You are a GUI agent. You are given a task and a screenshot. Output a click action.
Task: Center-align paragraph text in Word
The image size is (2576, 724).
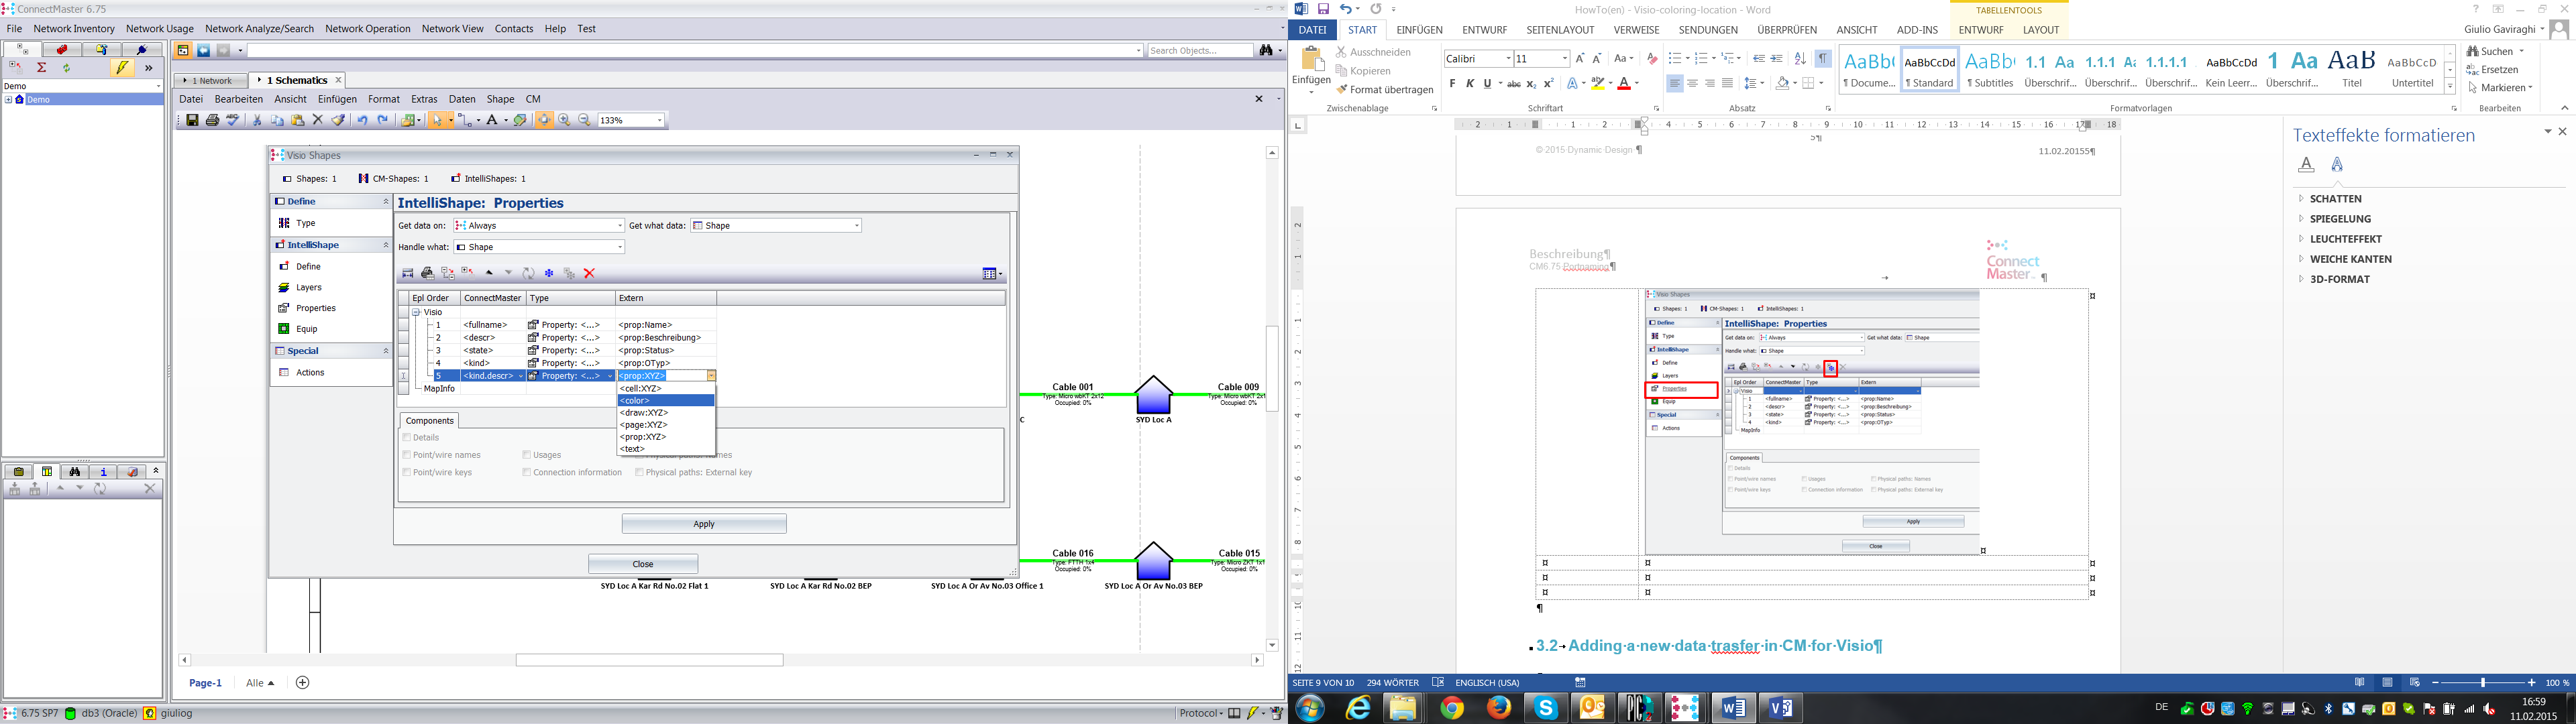coord(1692,84)
